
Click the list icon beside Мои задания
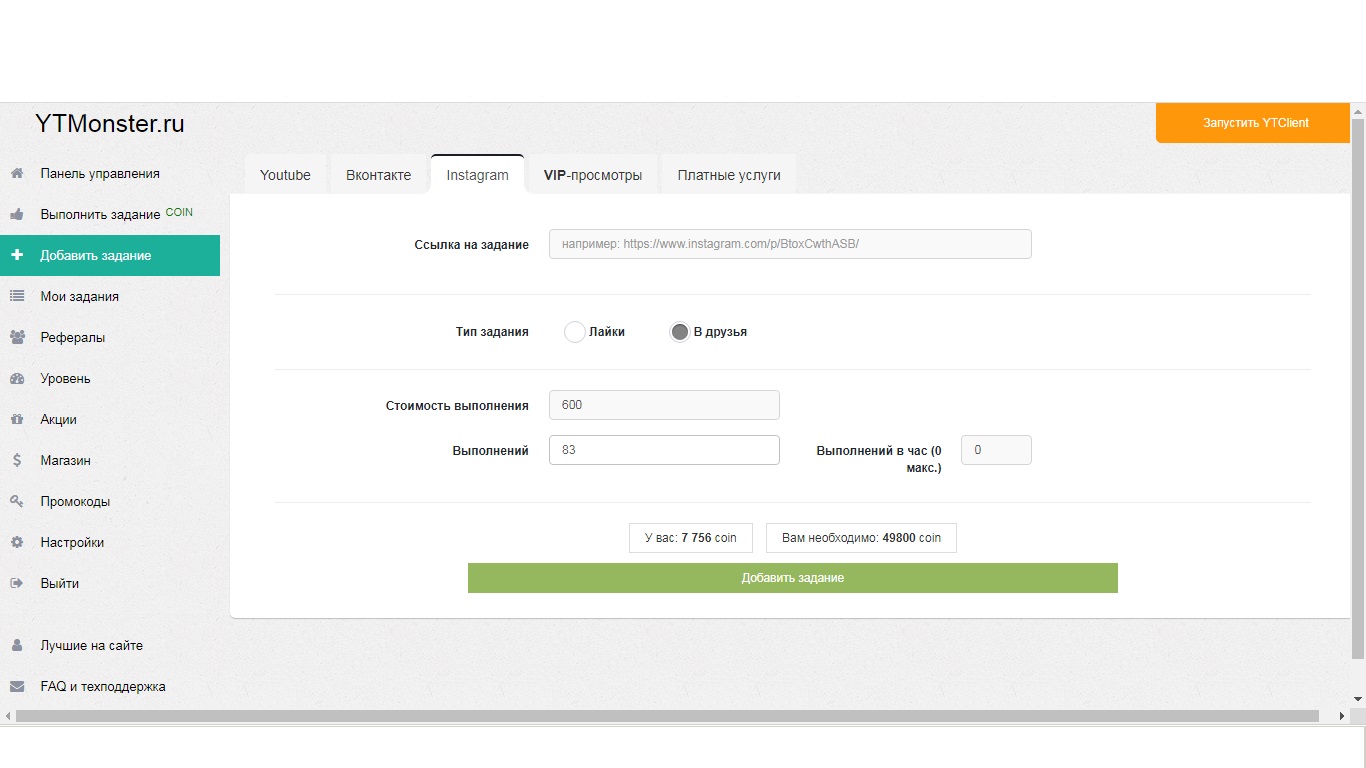click(17, 297)
